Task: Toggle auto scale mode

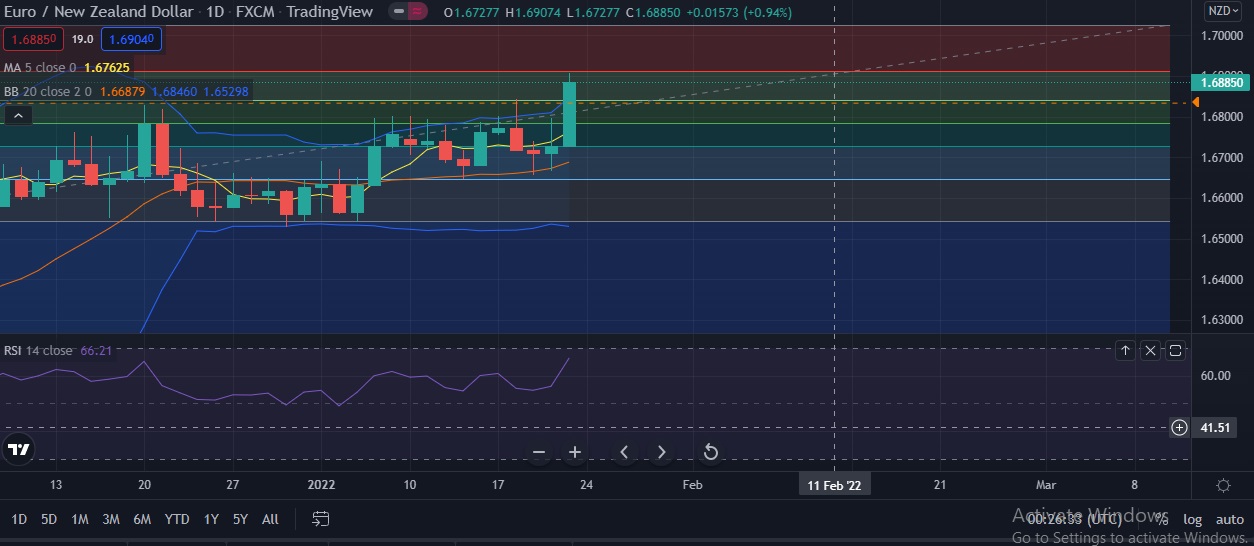Action: [1229, 519]
